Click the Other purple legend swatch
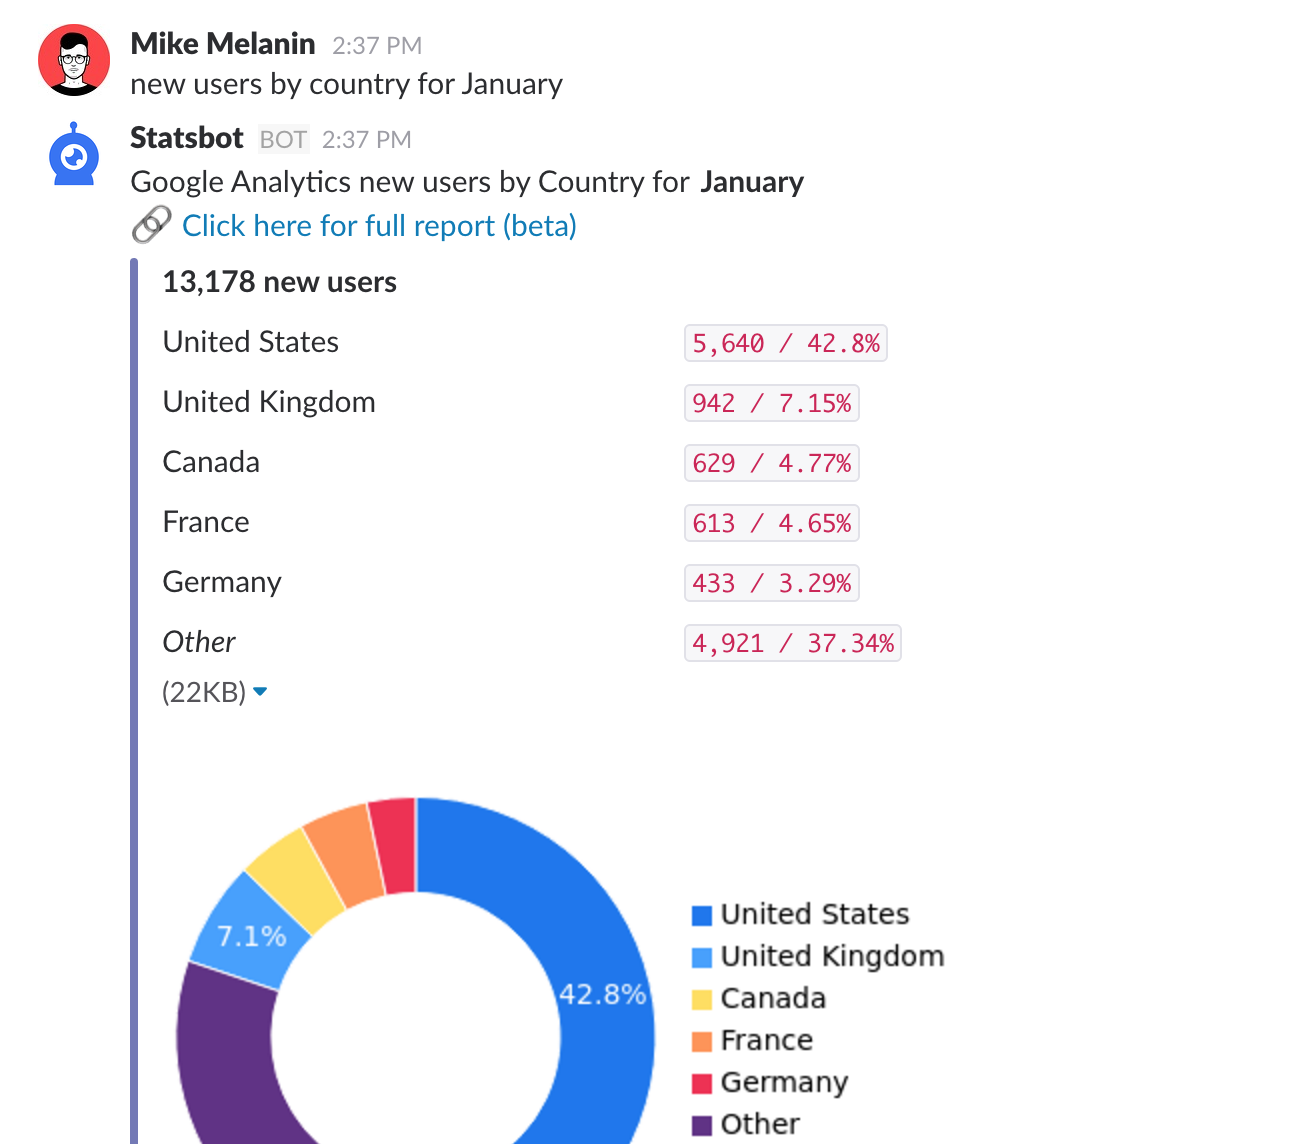The height and width of the screenshot is (1144, 1294). click(702, 1125)
